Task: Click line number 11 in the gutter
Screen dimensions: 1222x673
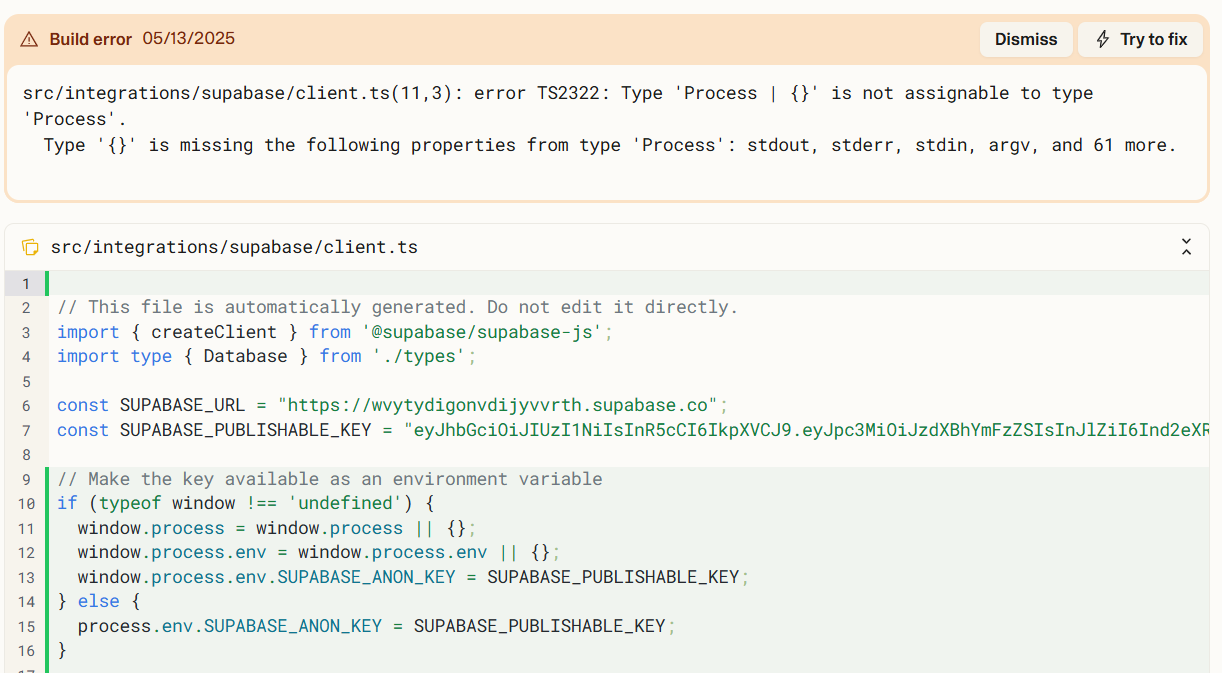Action: [x=26, y=528]
